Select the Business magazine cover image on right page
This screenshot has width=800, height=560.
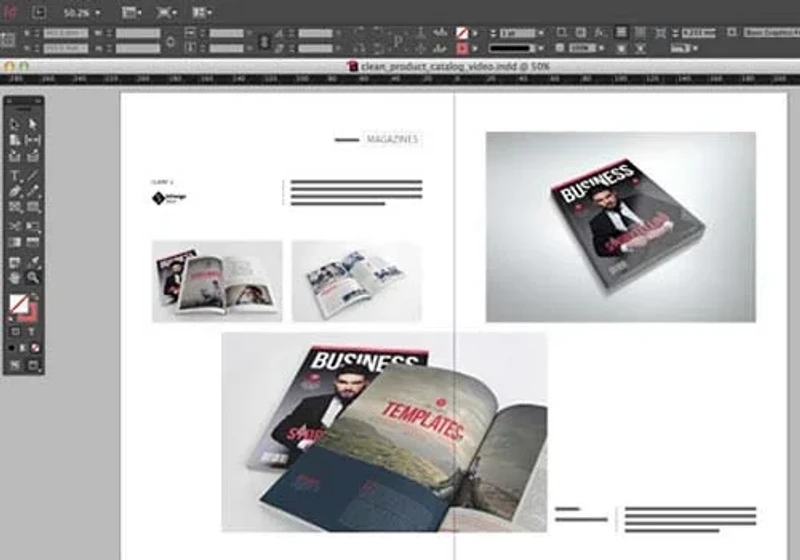(620, 227)
